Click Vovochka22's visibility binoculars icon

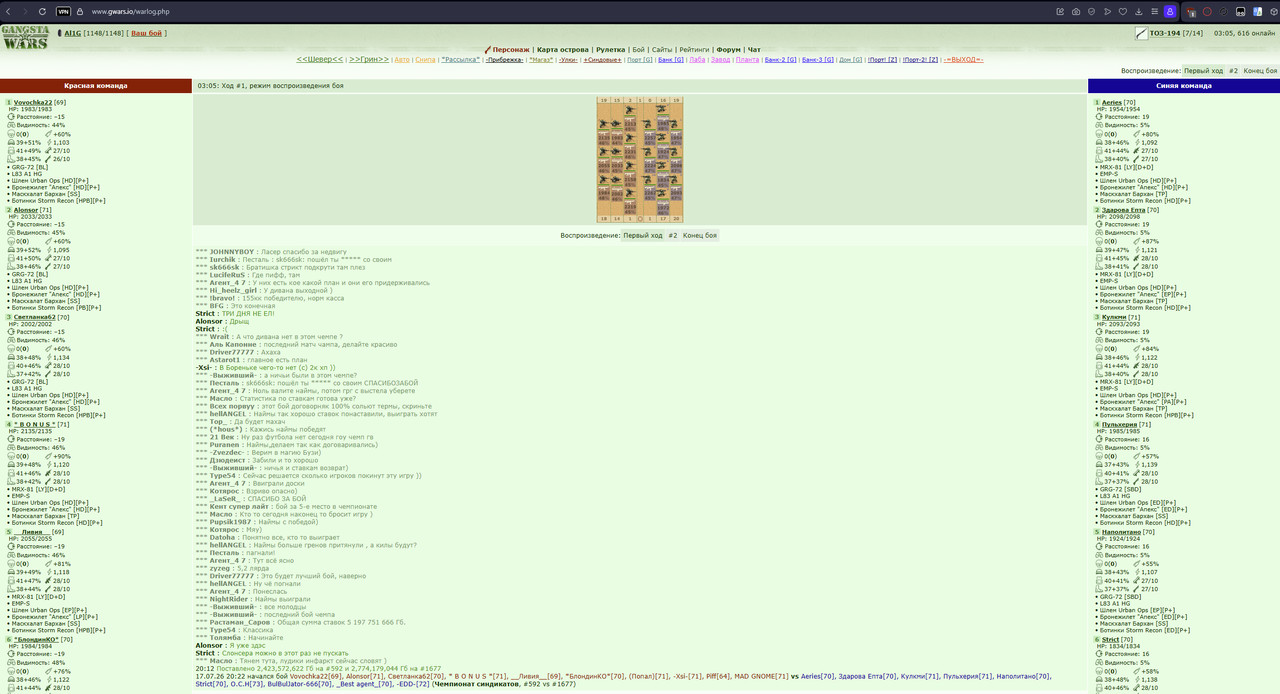(x=11, y=125)
